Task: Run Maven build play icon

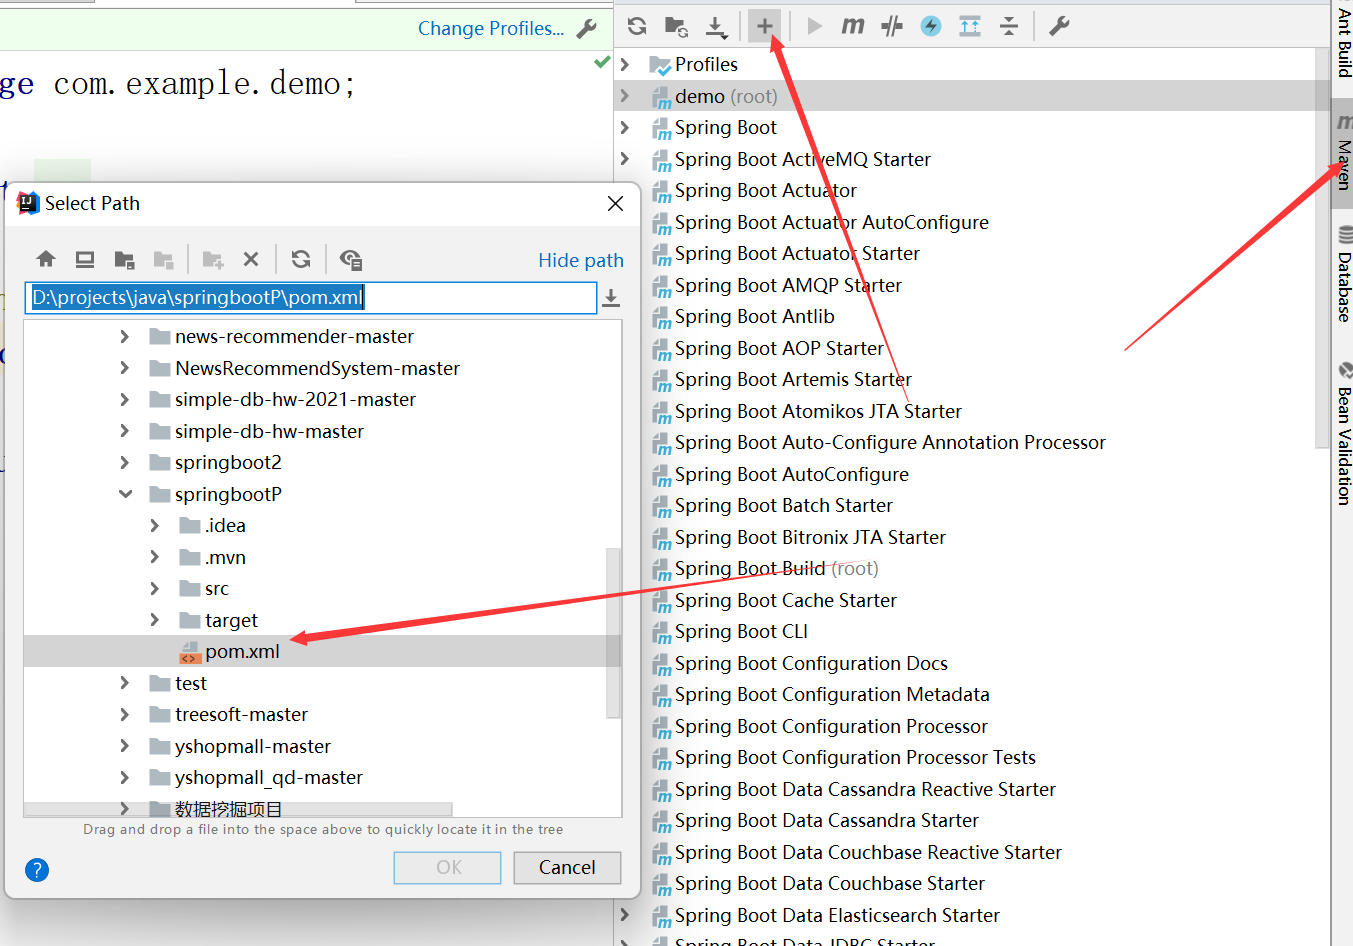Action: 814,26
